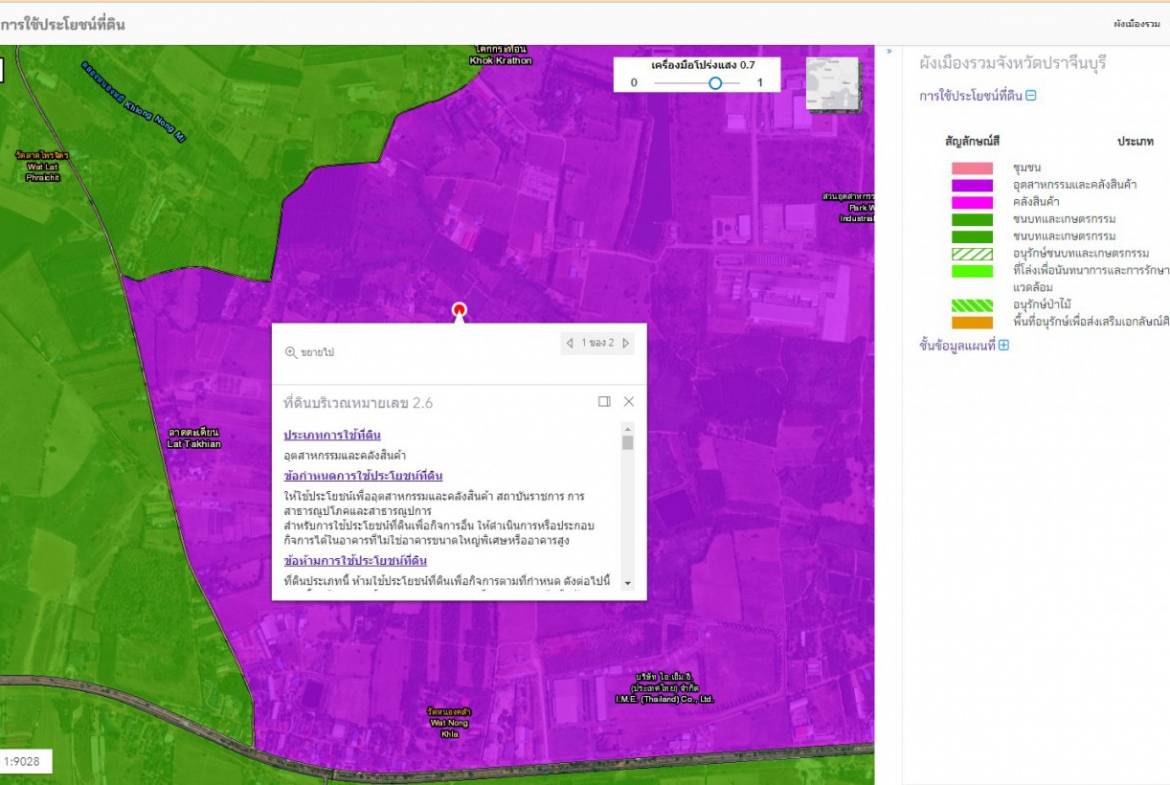
Task: Open the overview map thumbnail
Action: point(832,84)
